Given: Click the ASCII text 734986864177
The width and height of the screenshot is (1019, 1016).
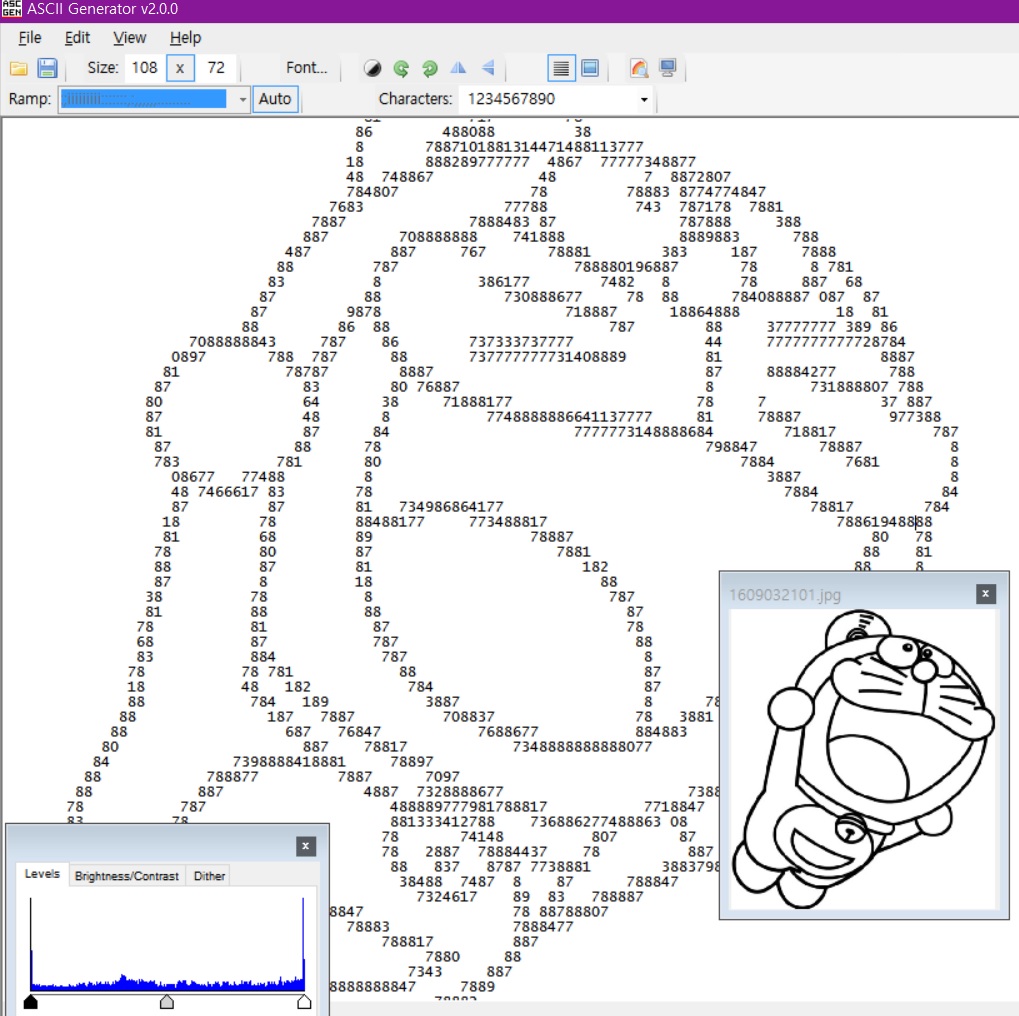Looking at the screenshot, I should 451,506.
